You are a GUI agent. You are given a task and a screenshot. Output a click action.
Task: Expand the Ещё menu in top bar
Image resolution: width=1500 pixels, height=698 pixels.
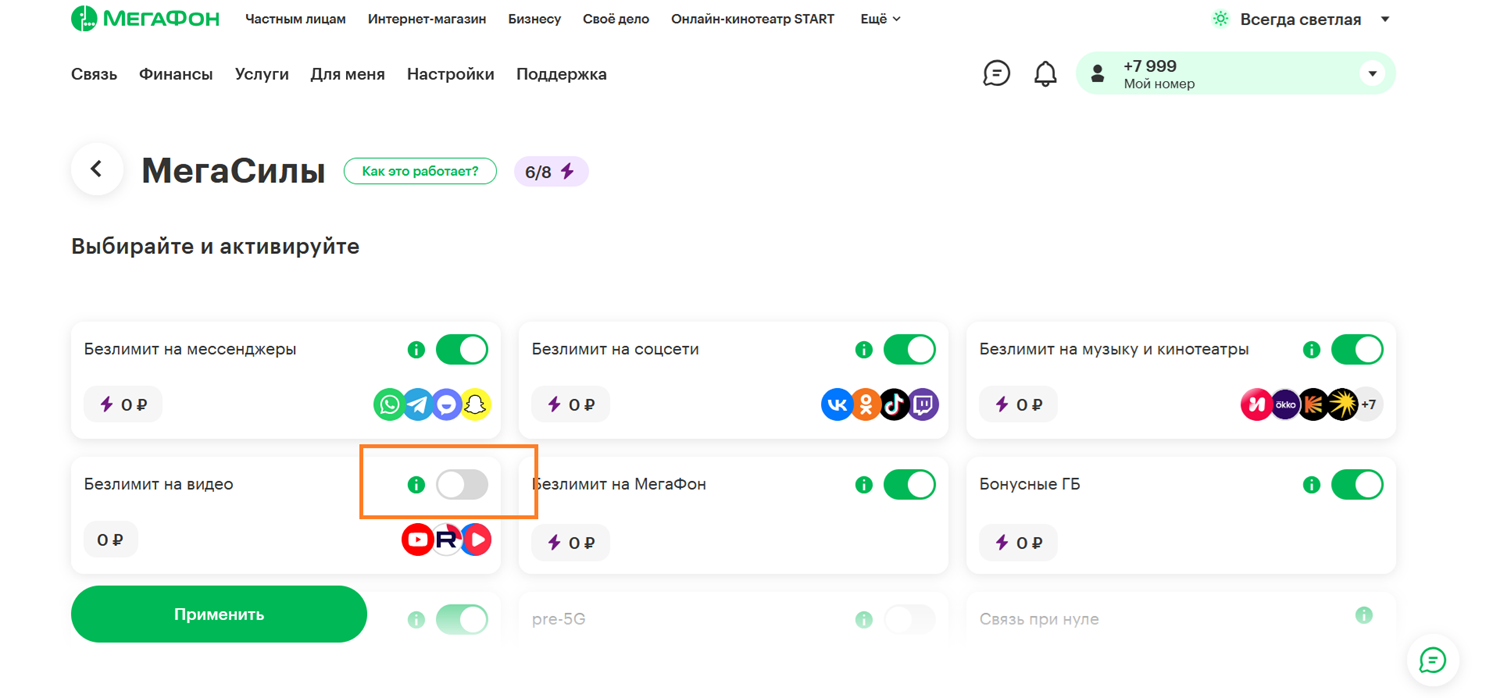(880, 19)
